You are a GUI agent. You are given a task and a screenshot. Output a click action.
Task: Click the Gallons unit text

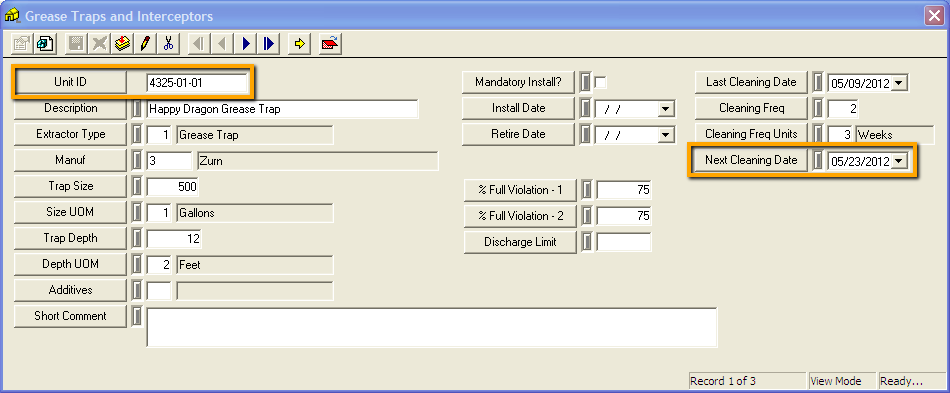coord(197,213)
